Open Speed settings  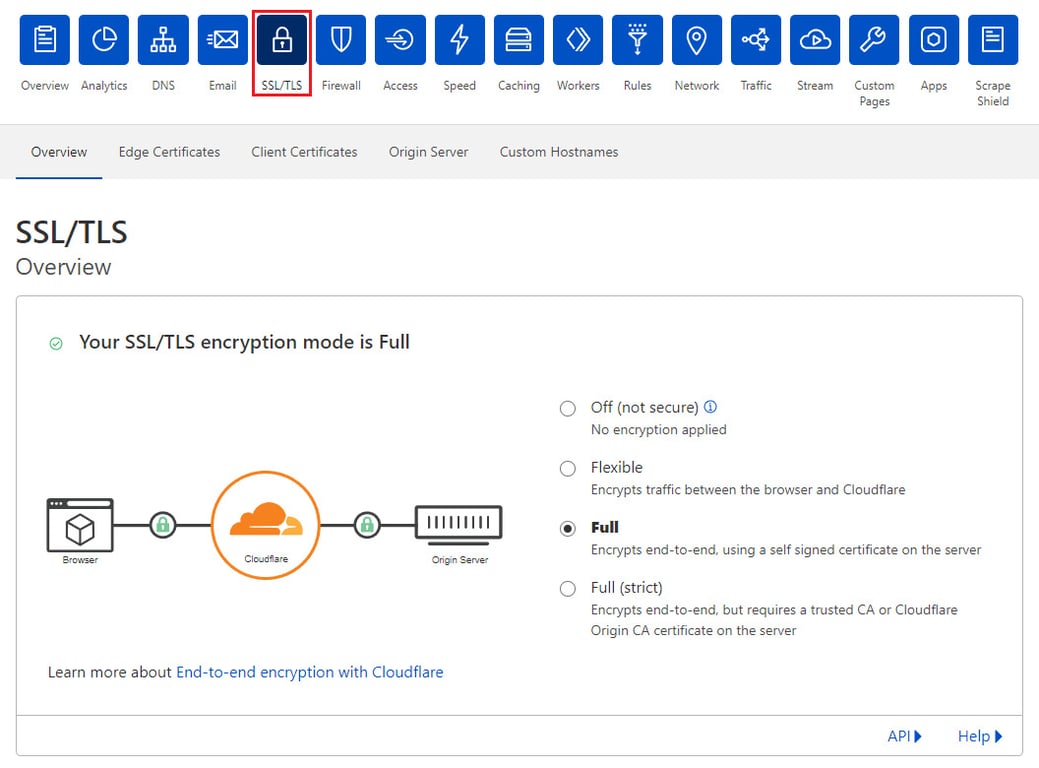(x=459, y=40)
